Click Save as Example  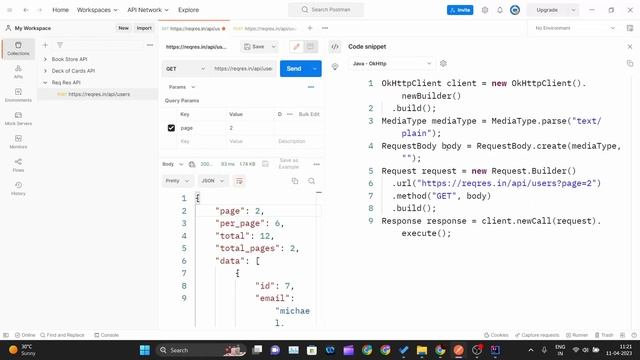tap(289, 164)
